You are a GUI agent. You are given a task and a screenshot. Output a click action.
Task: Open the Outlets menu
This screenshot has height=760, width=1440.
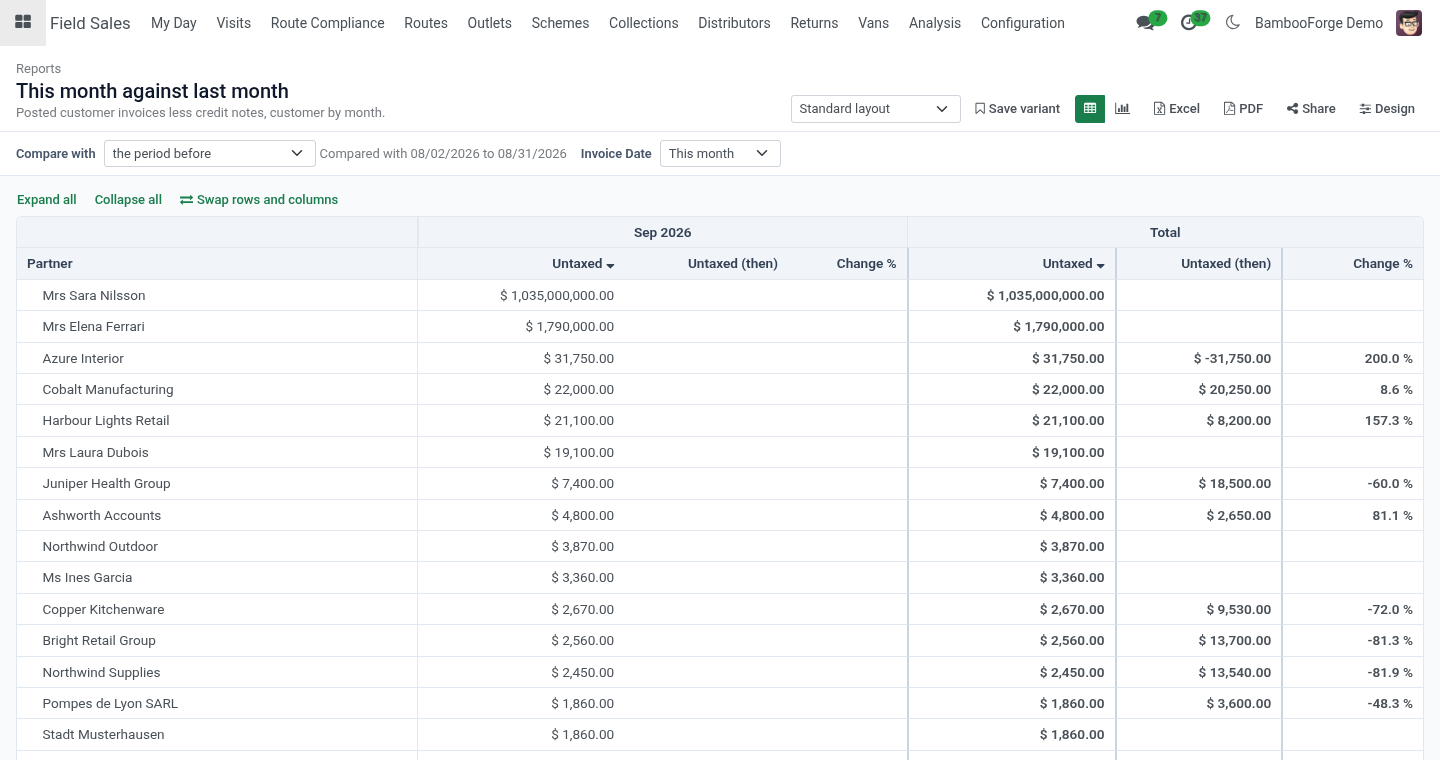pos(490,23)
